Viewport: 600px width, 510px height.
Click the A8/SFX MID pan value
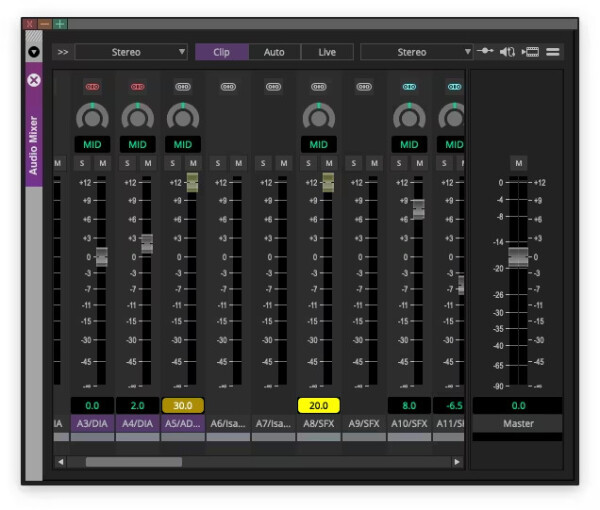click(318, 145)
